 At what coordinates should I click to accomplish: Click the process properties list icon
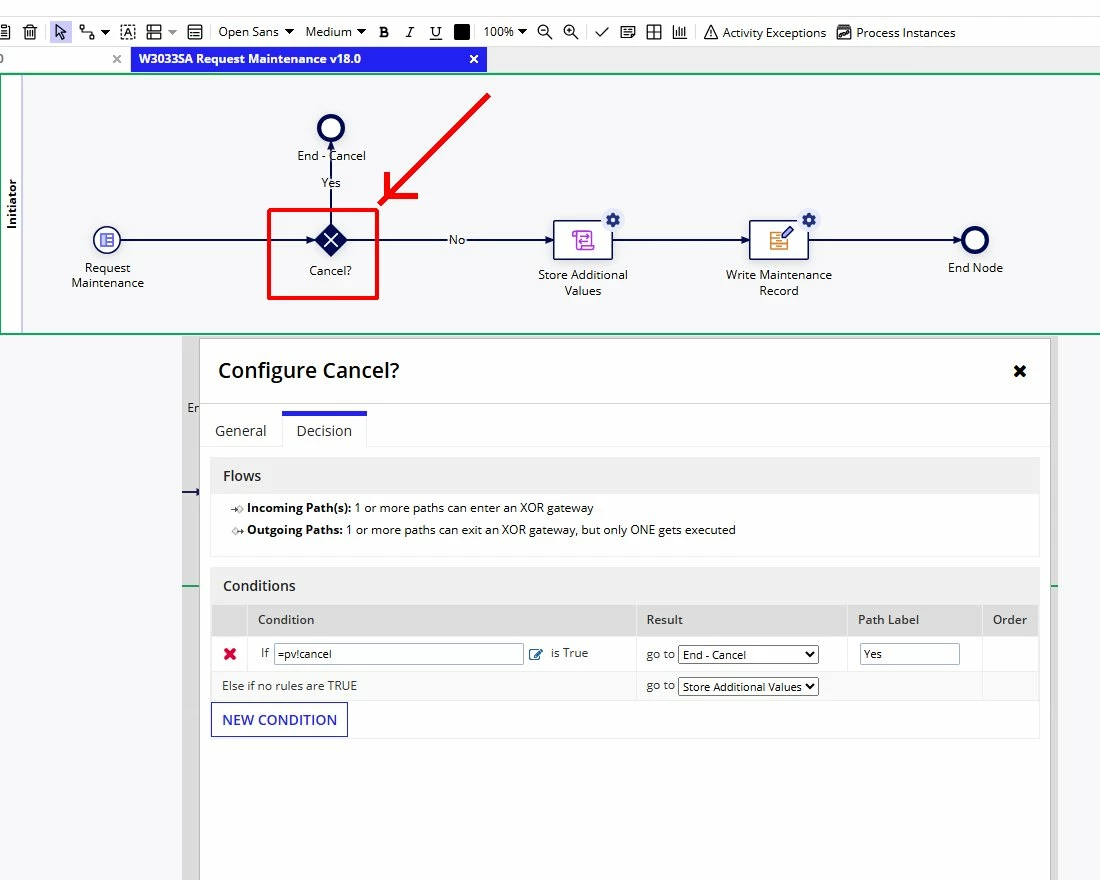[x=195, y=32]
